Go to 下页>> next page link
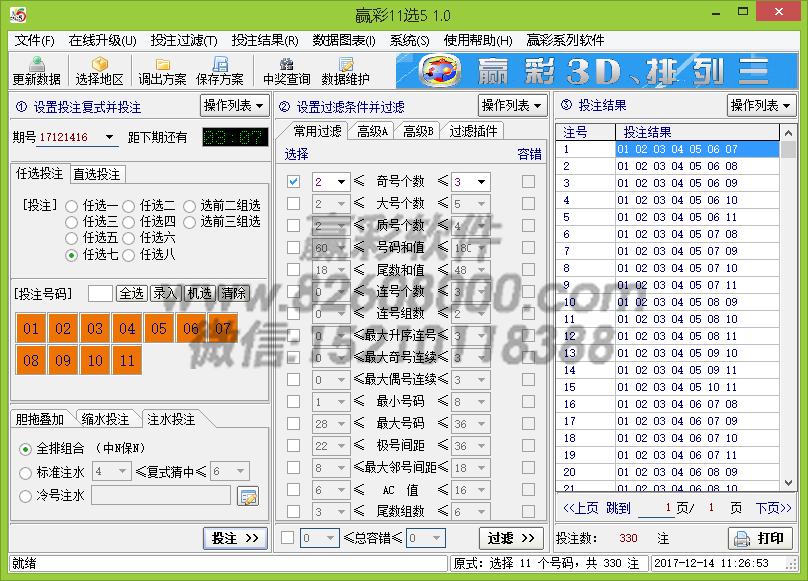Viewport: 808px width, 581px height. [773, 508]
